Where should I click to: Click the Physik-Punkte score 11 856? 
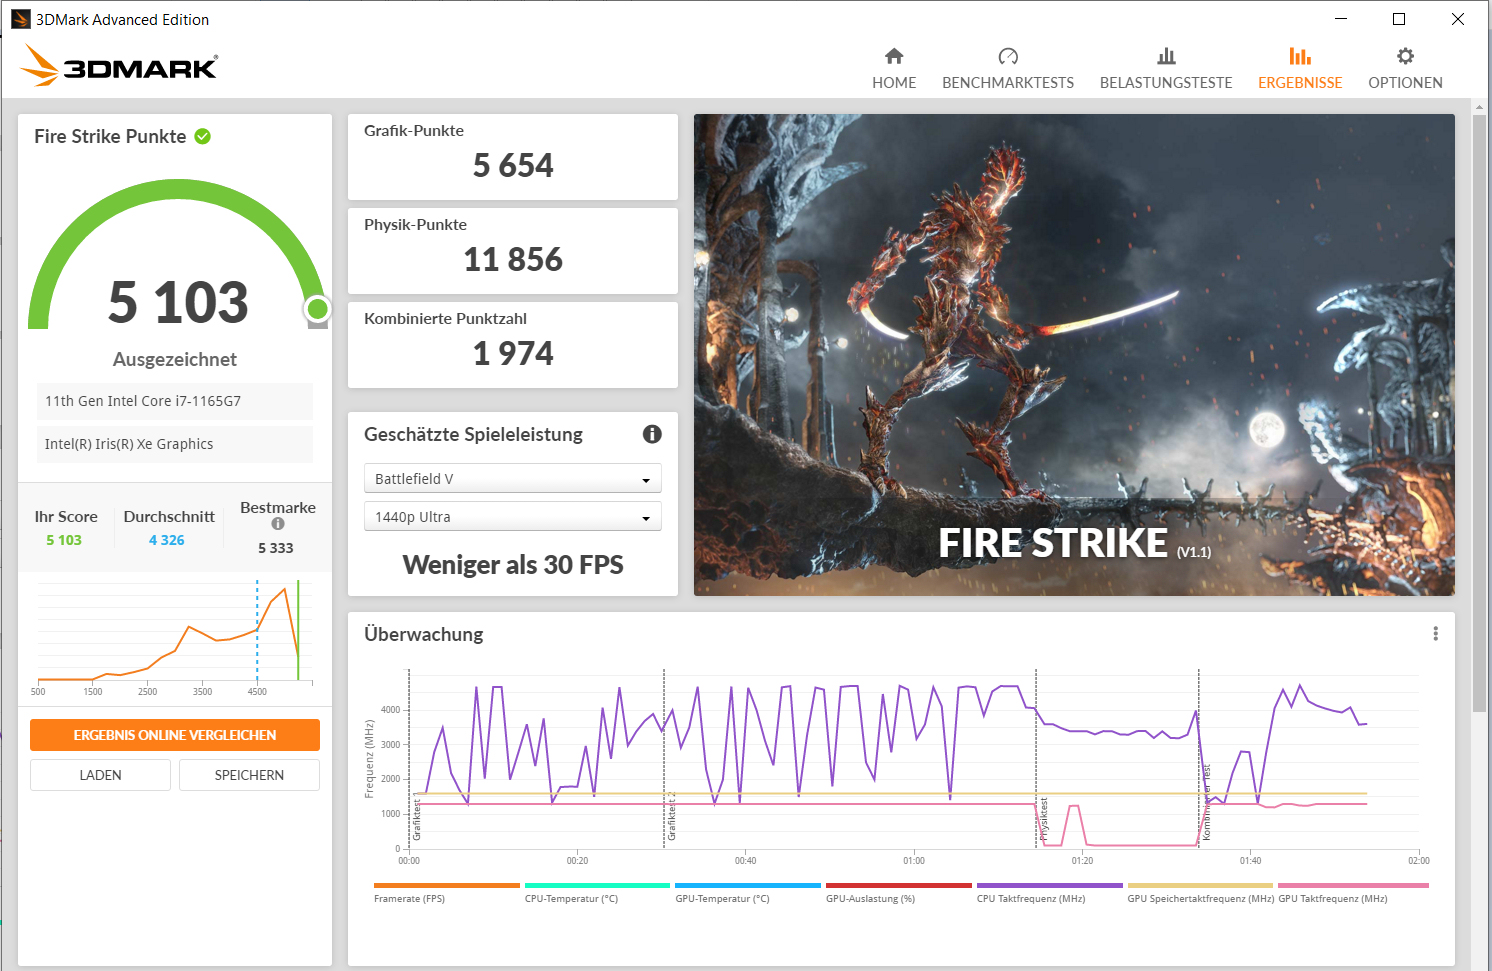click(513, 259)
